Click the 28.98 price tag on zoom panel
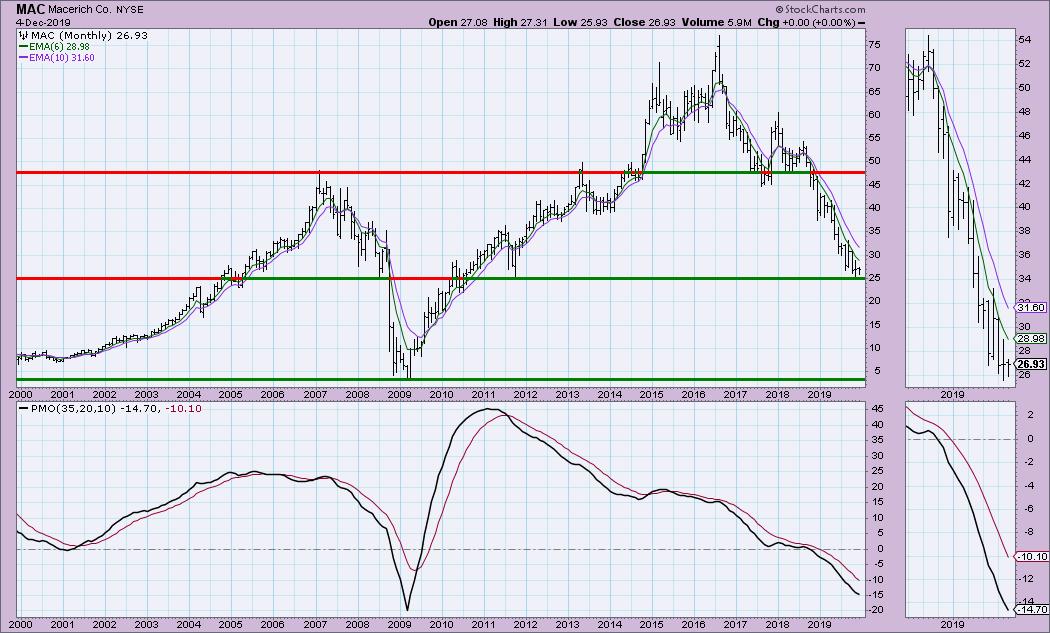Image resolution: width=1050 pixels, height=633 pixels. pyautogui.click(x=1030, y=339)
